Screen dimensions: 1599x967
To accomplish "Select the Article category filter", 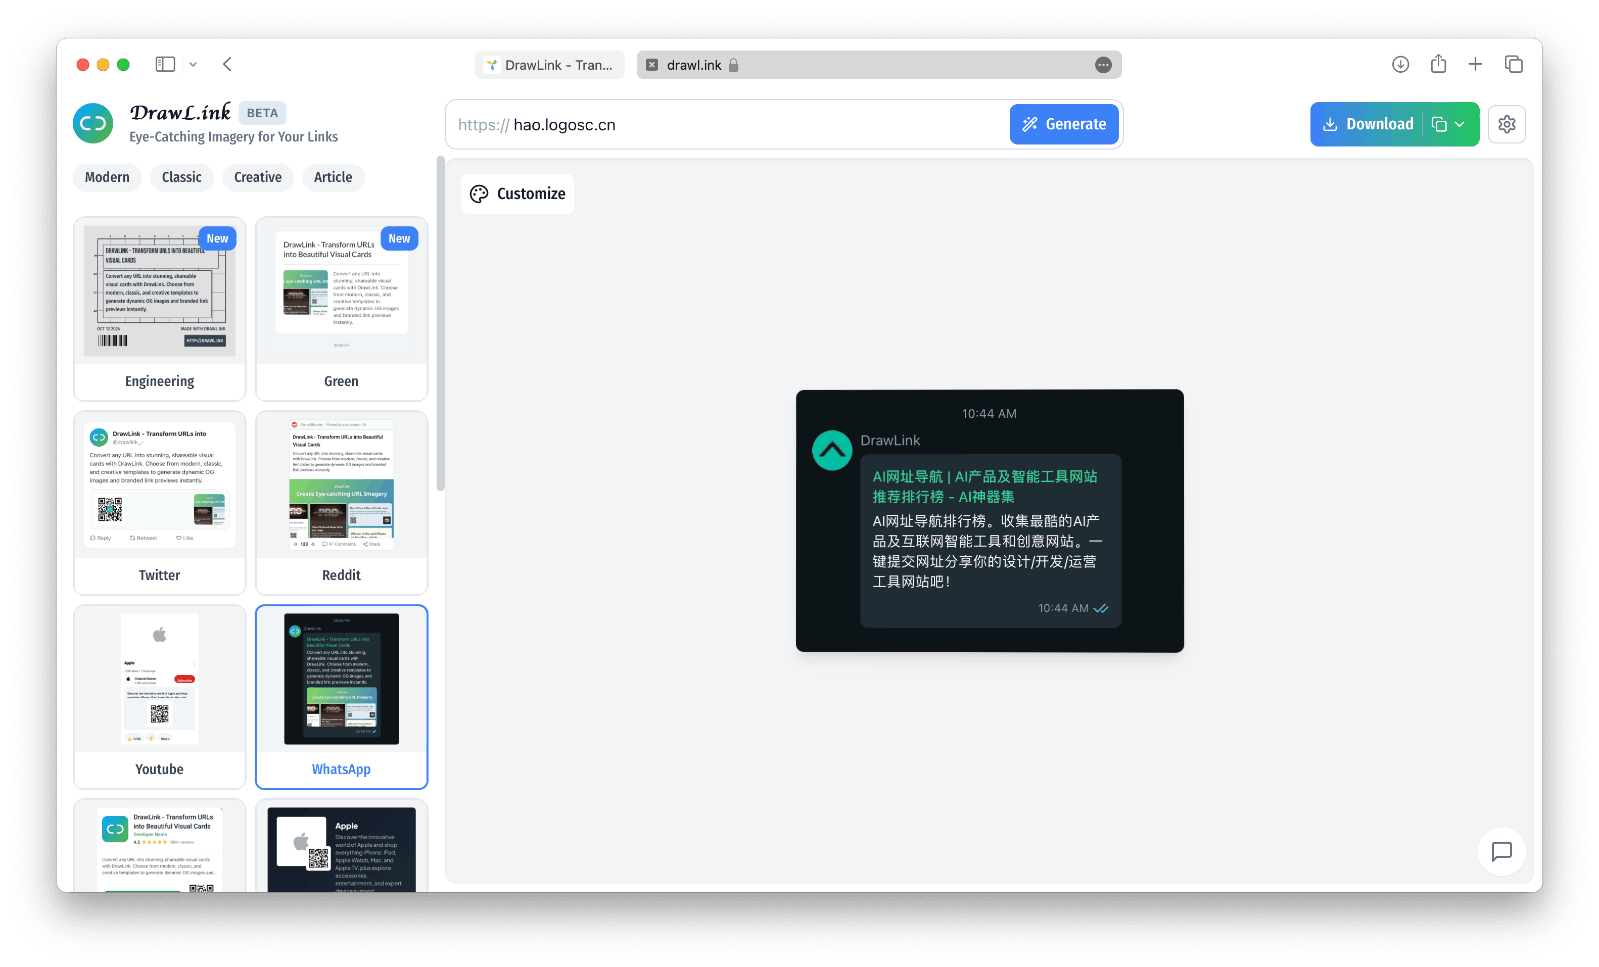I will tap(333, 177).
